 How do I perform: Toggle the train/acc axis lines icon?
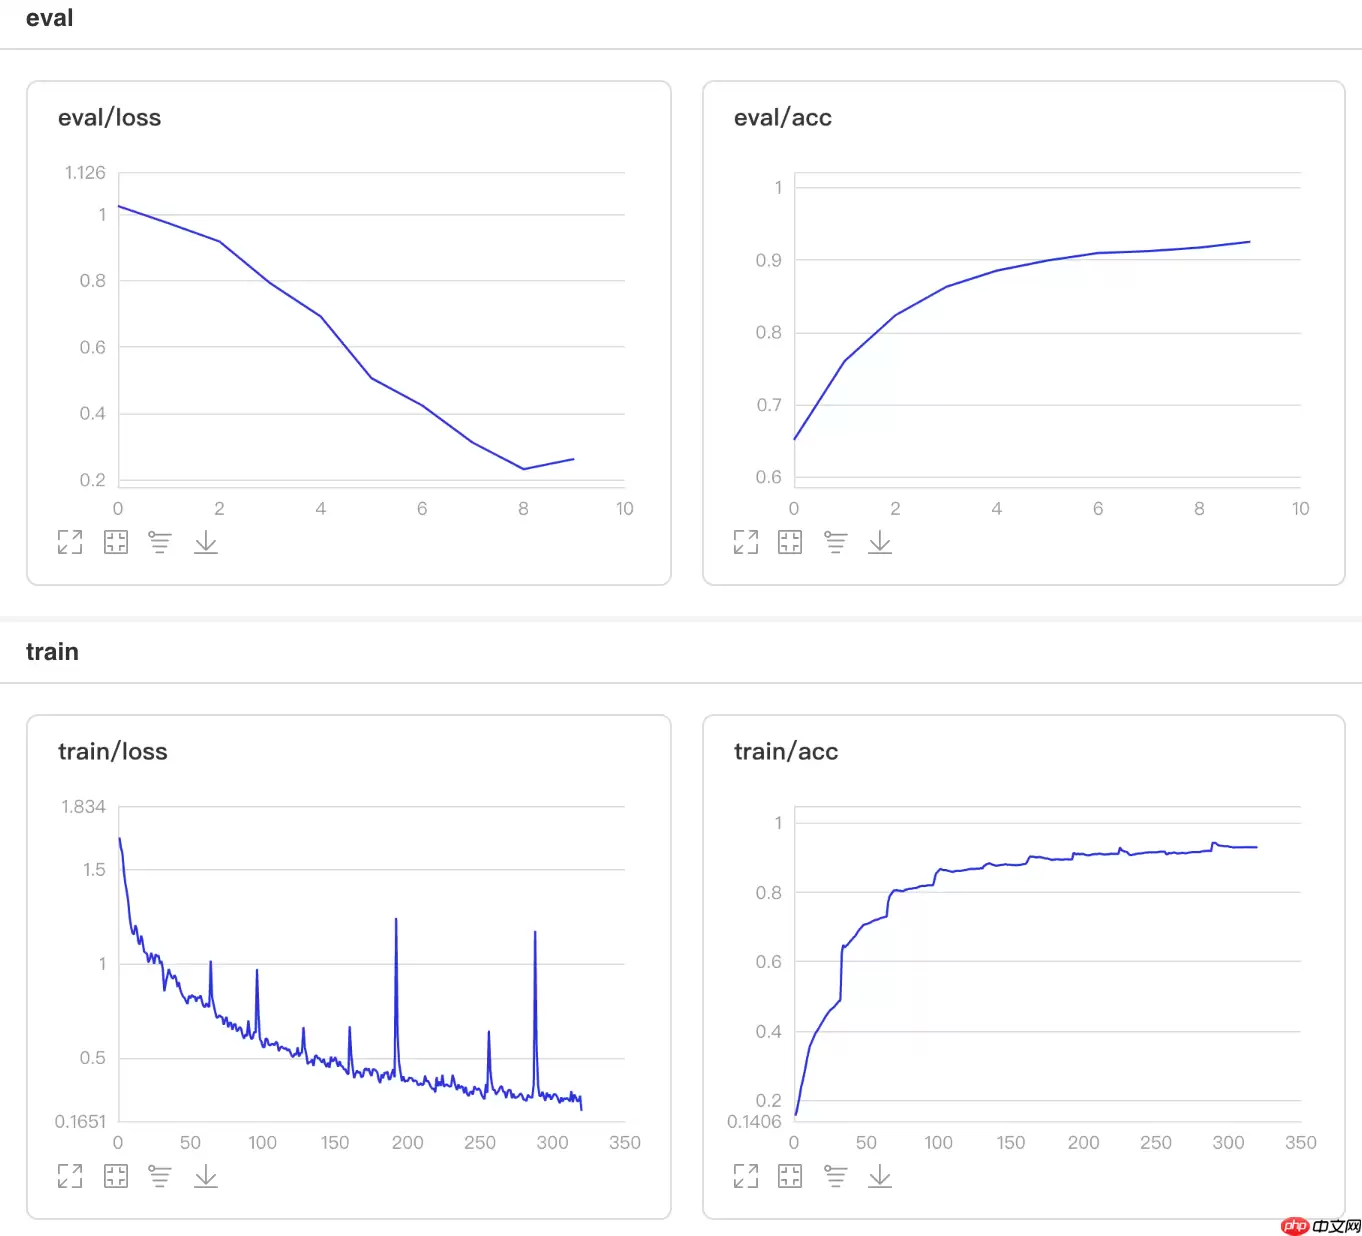tap(835, 1176)
